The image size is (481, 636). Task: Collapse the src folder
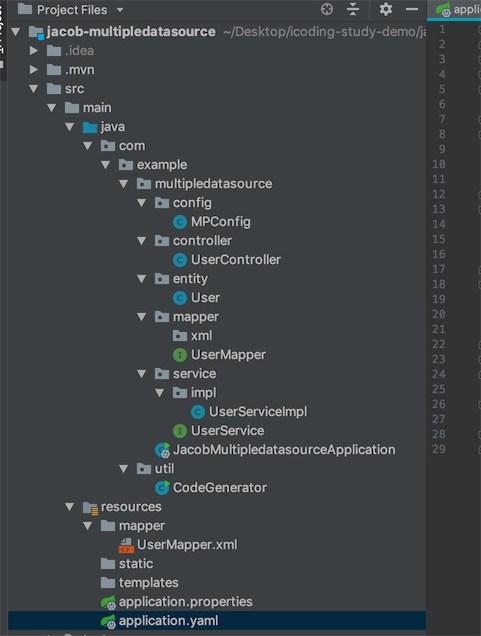(34, 89)
